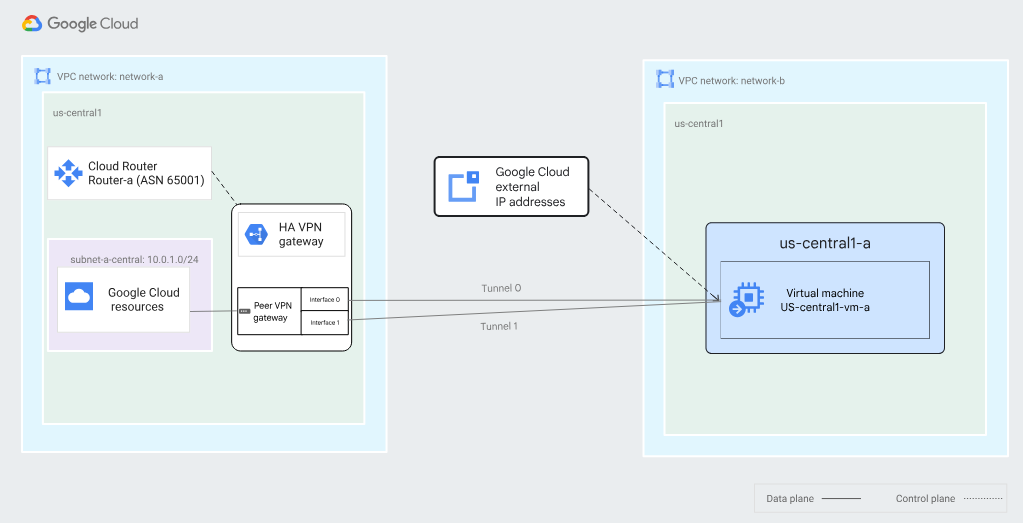The width and height of the screenshot is (1023, 523).
Task: Click the Control plane legend label
Action: (x=925, y=499)
